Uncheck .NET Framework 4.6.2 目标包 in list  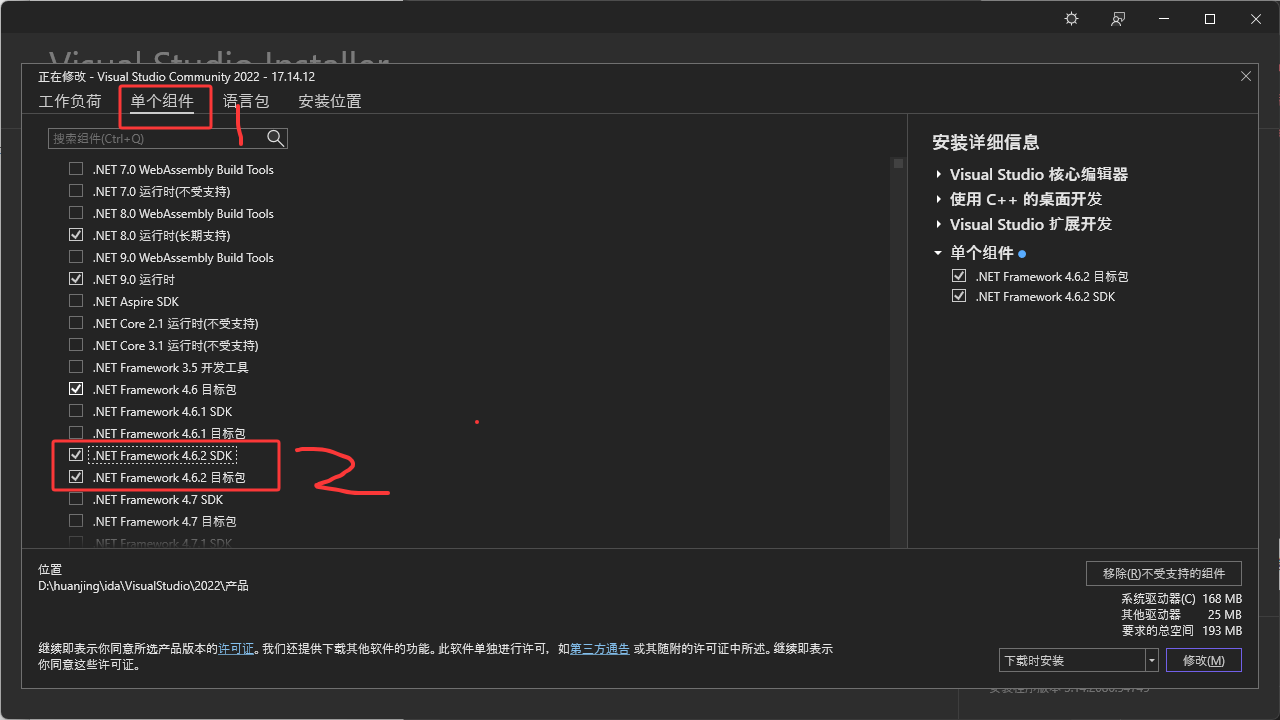coord(76,477)
